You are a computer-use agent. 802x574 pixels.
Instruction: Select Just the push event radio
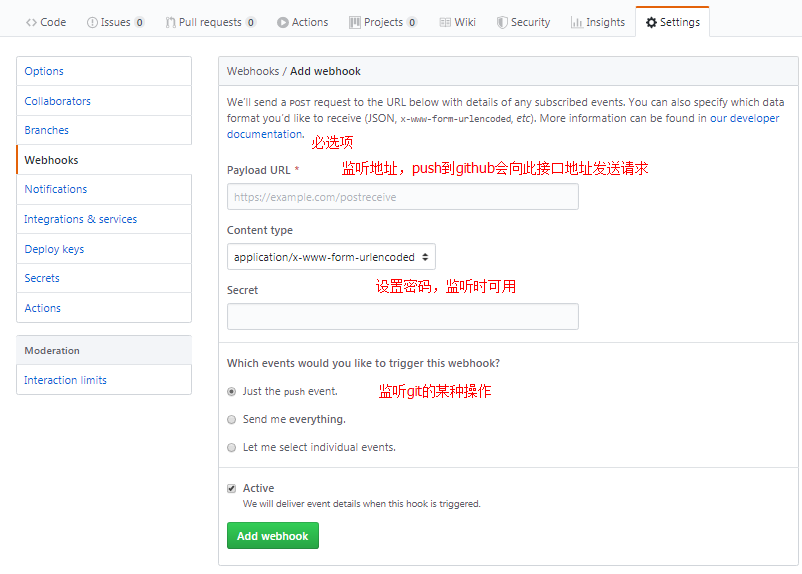click(x=232, y=392)
